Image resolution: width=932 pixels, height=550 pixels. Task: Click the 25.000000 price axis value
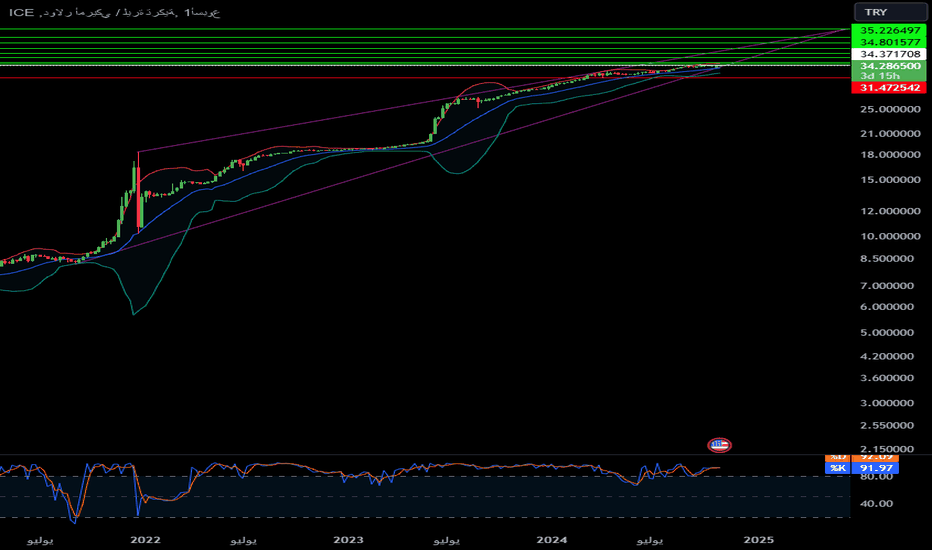click(890, 109)
